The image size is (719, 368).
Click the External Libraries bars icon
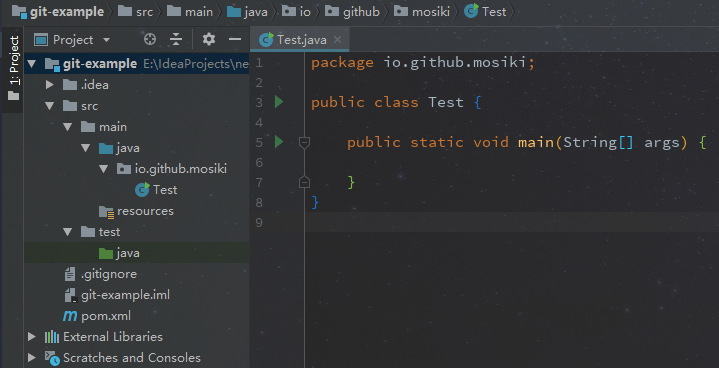click(x=52, y=337)
